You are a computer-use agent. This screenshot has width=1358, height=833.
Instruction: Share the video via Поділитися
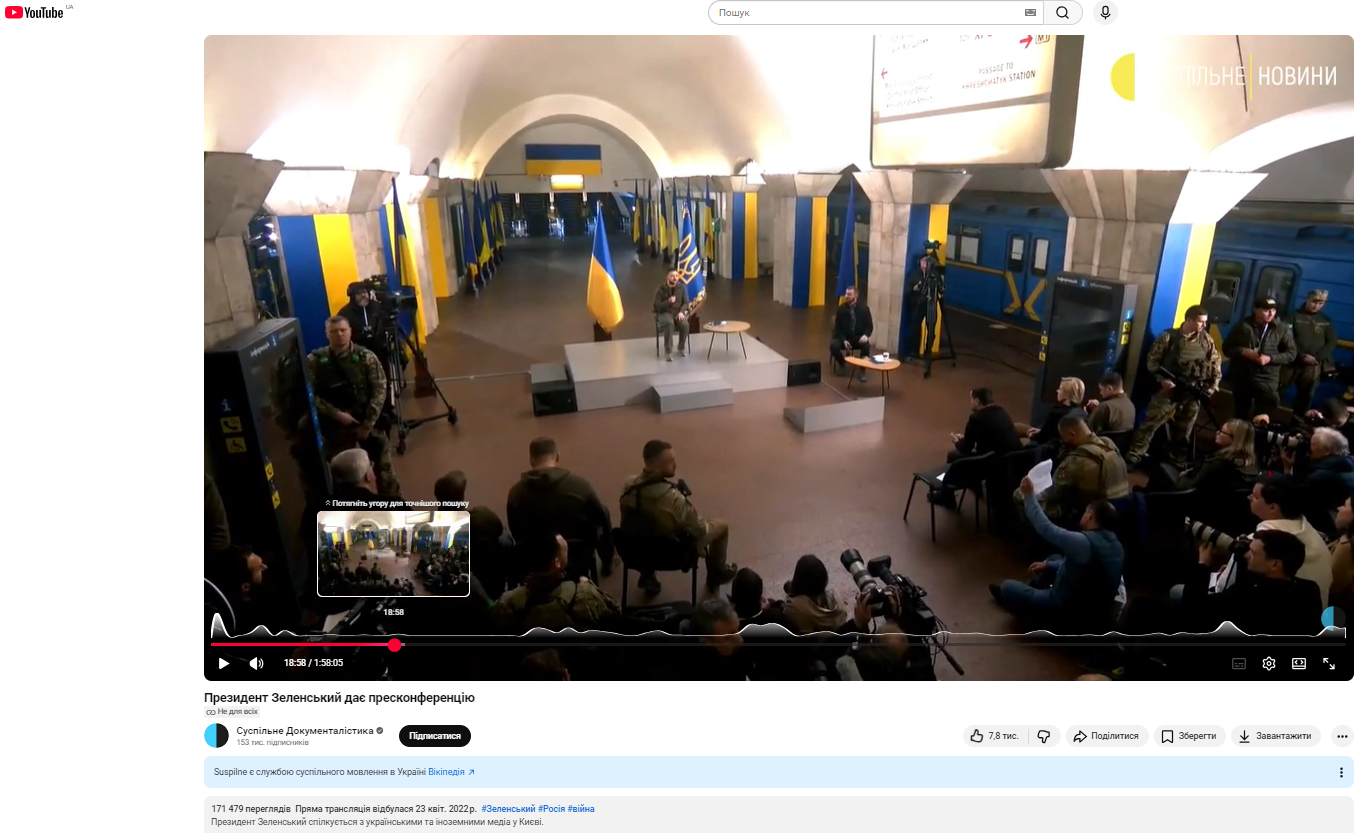coord(1106,736)
